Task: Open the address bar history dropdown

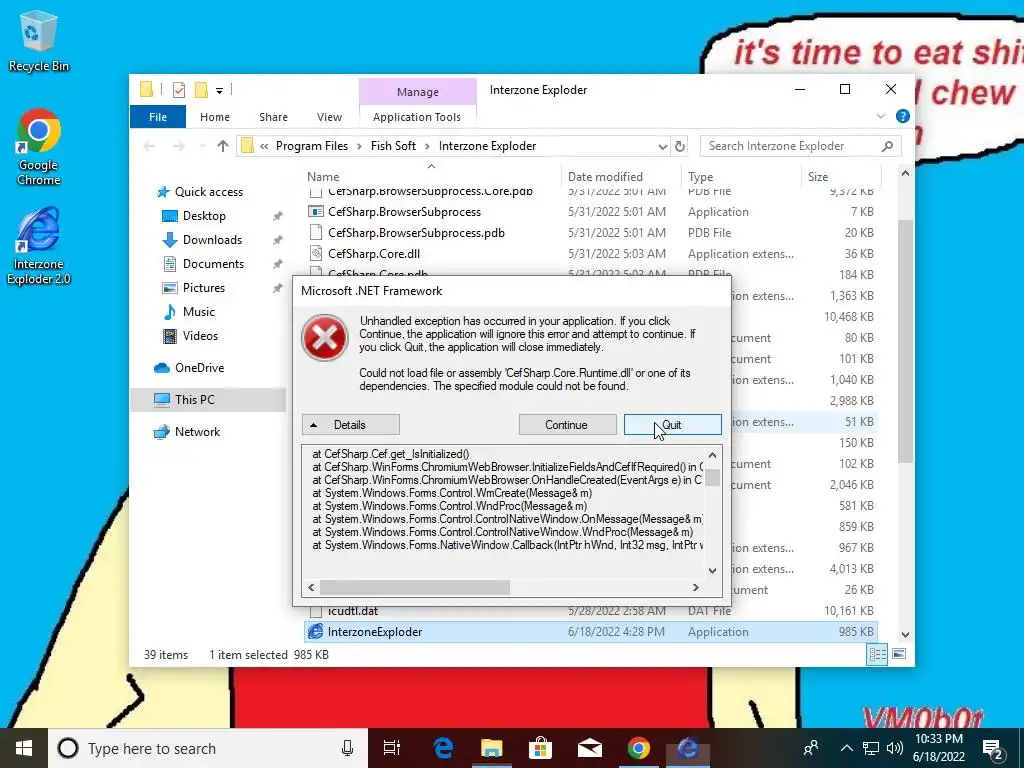Action: click(662, 146)
